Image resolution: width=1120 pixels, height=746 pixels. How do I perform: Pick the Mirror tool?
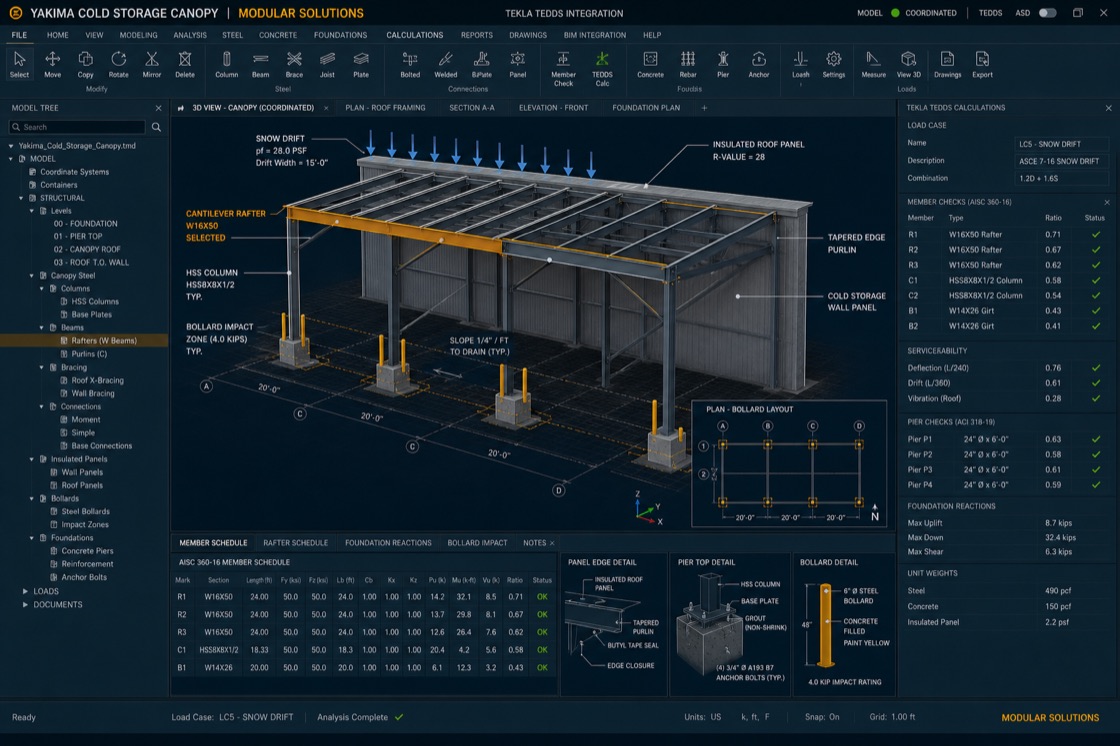[x=151, y=64]
